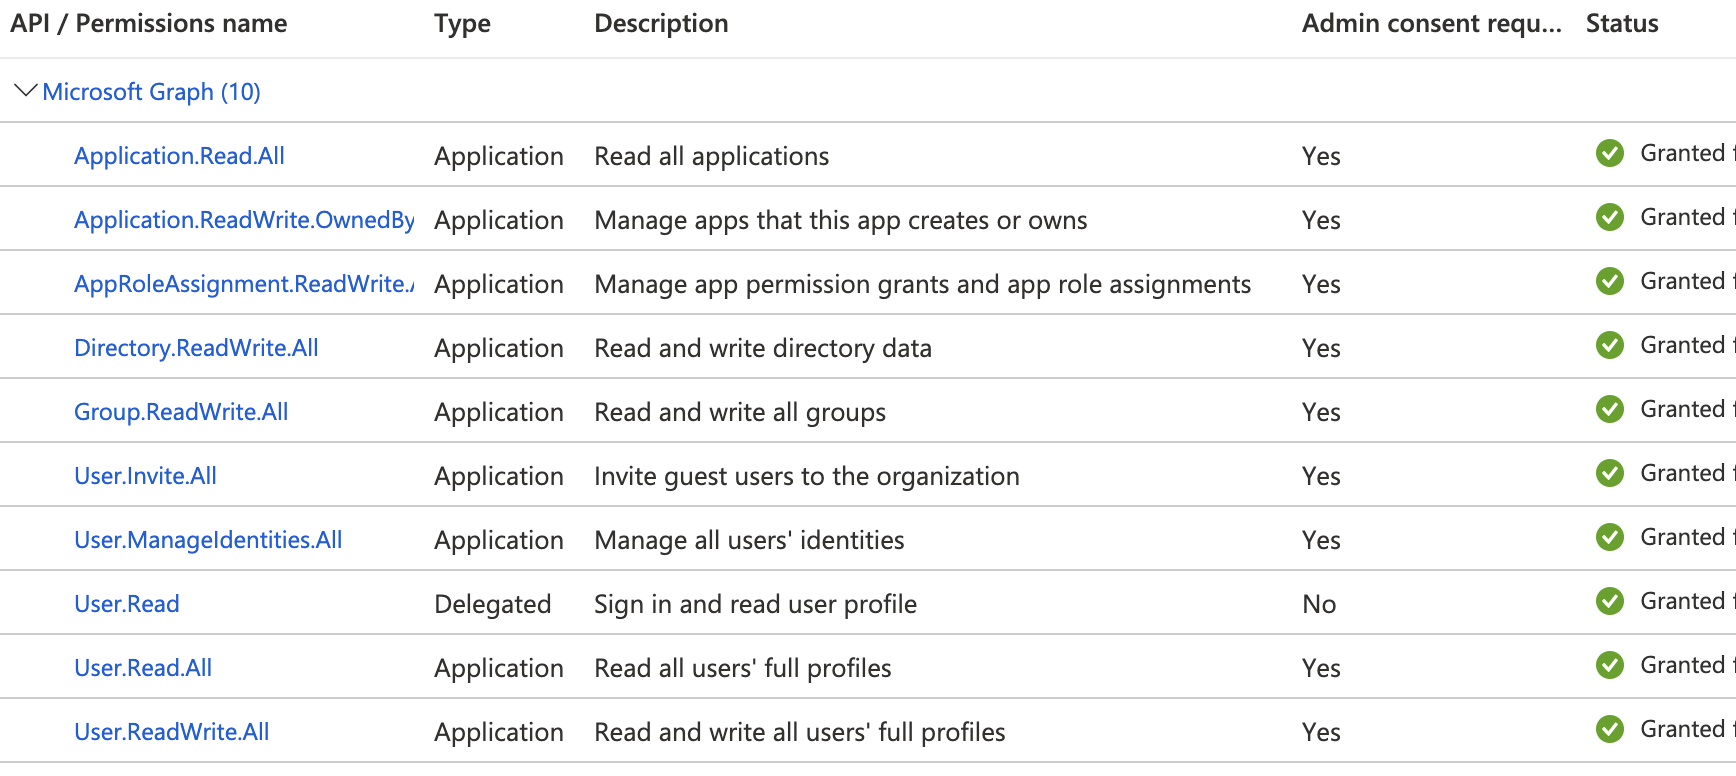Open the Application.Read.All permission link
The height and width of the screenshot is (776, 1736).
179,155
